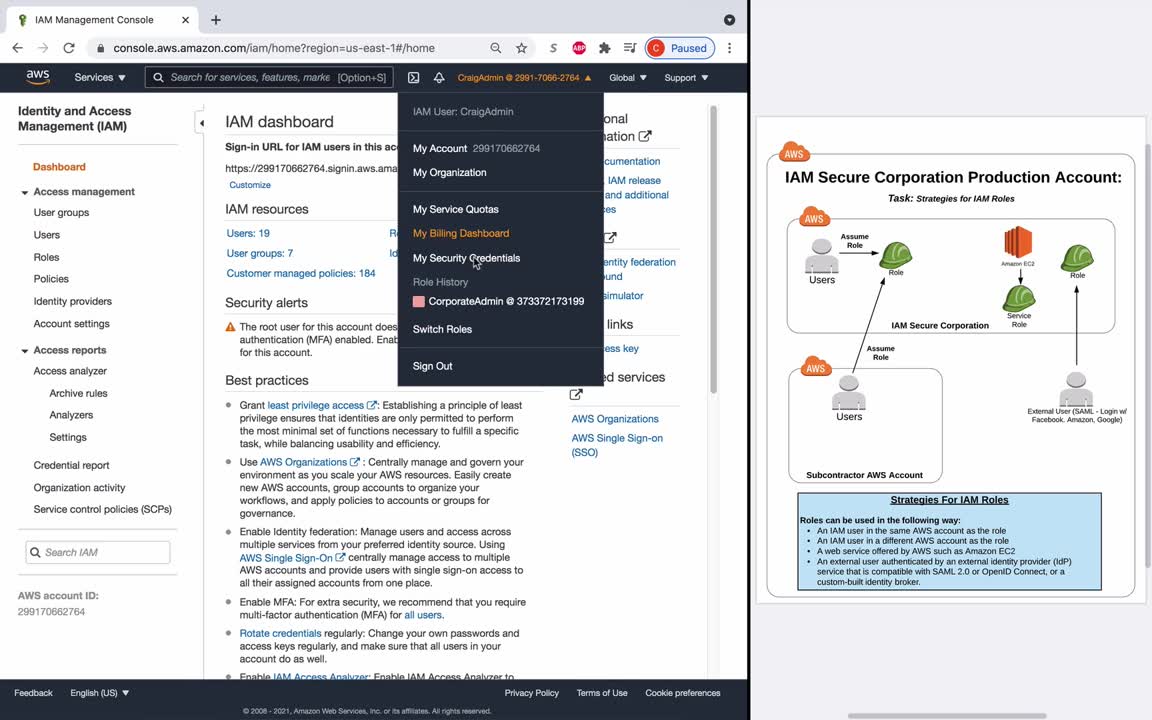The image size is (1152, 720).
Task: Click the browser back arrow
Action: coord(18,48)
